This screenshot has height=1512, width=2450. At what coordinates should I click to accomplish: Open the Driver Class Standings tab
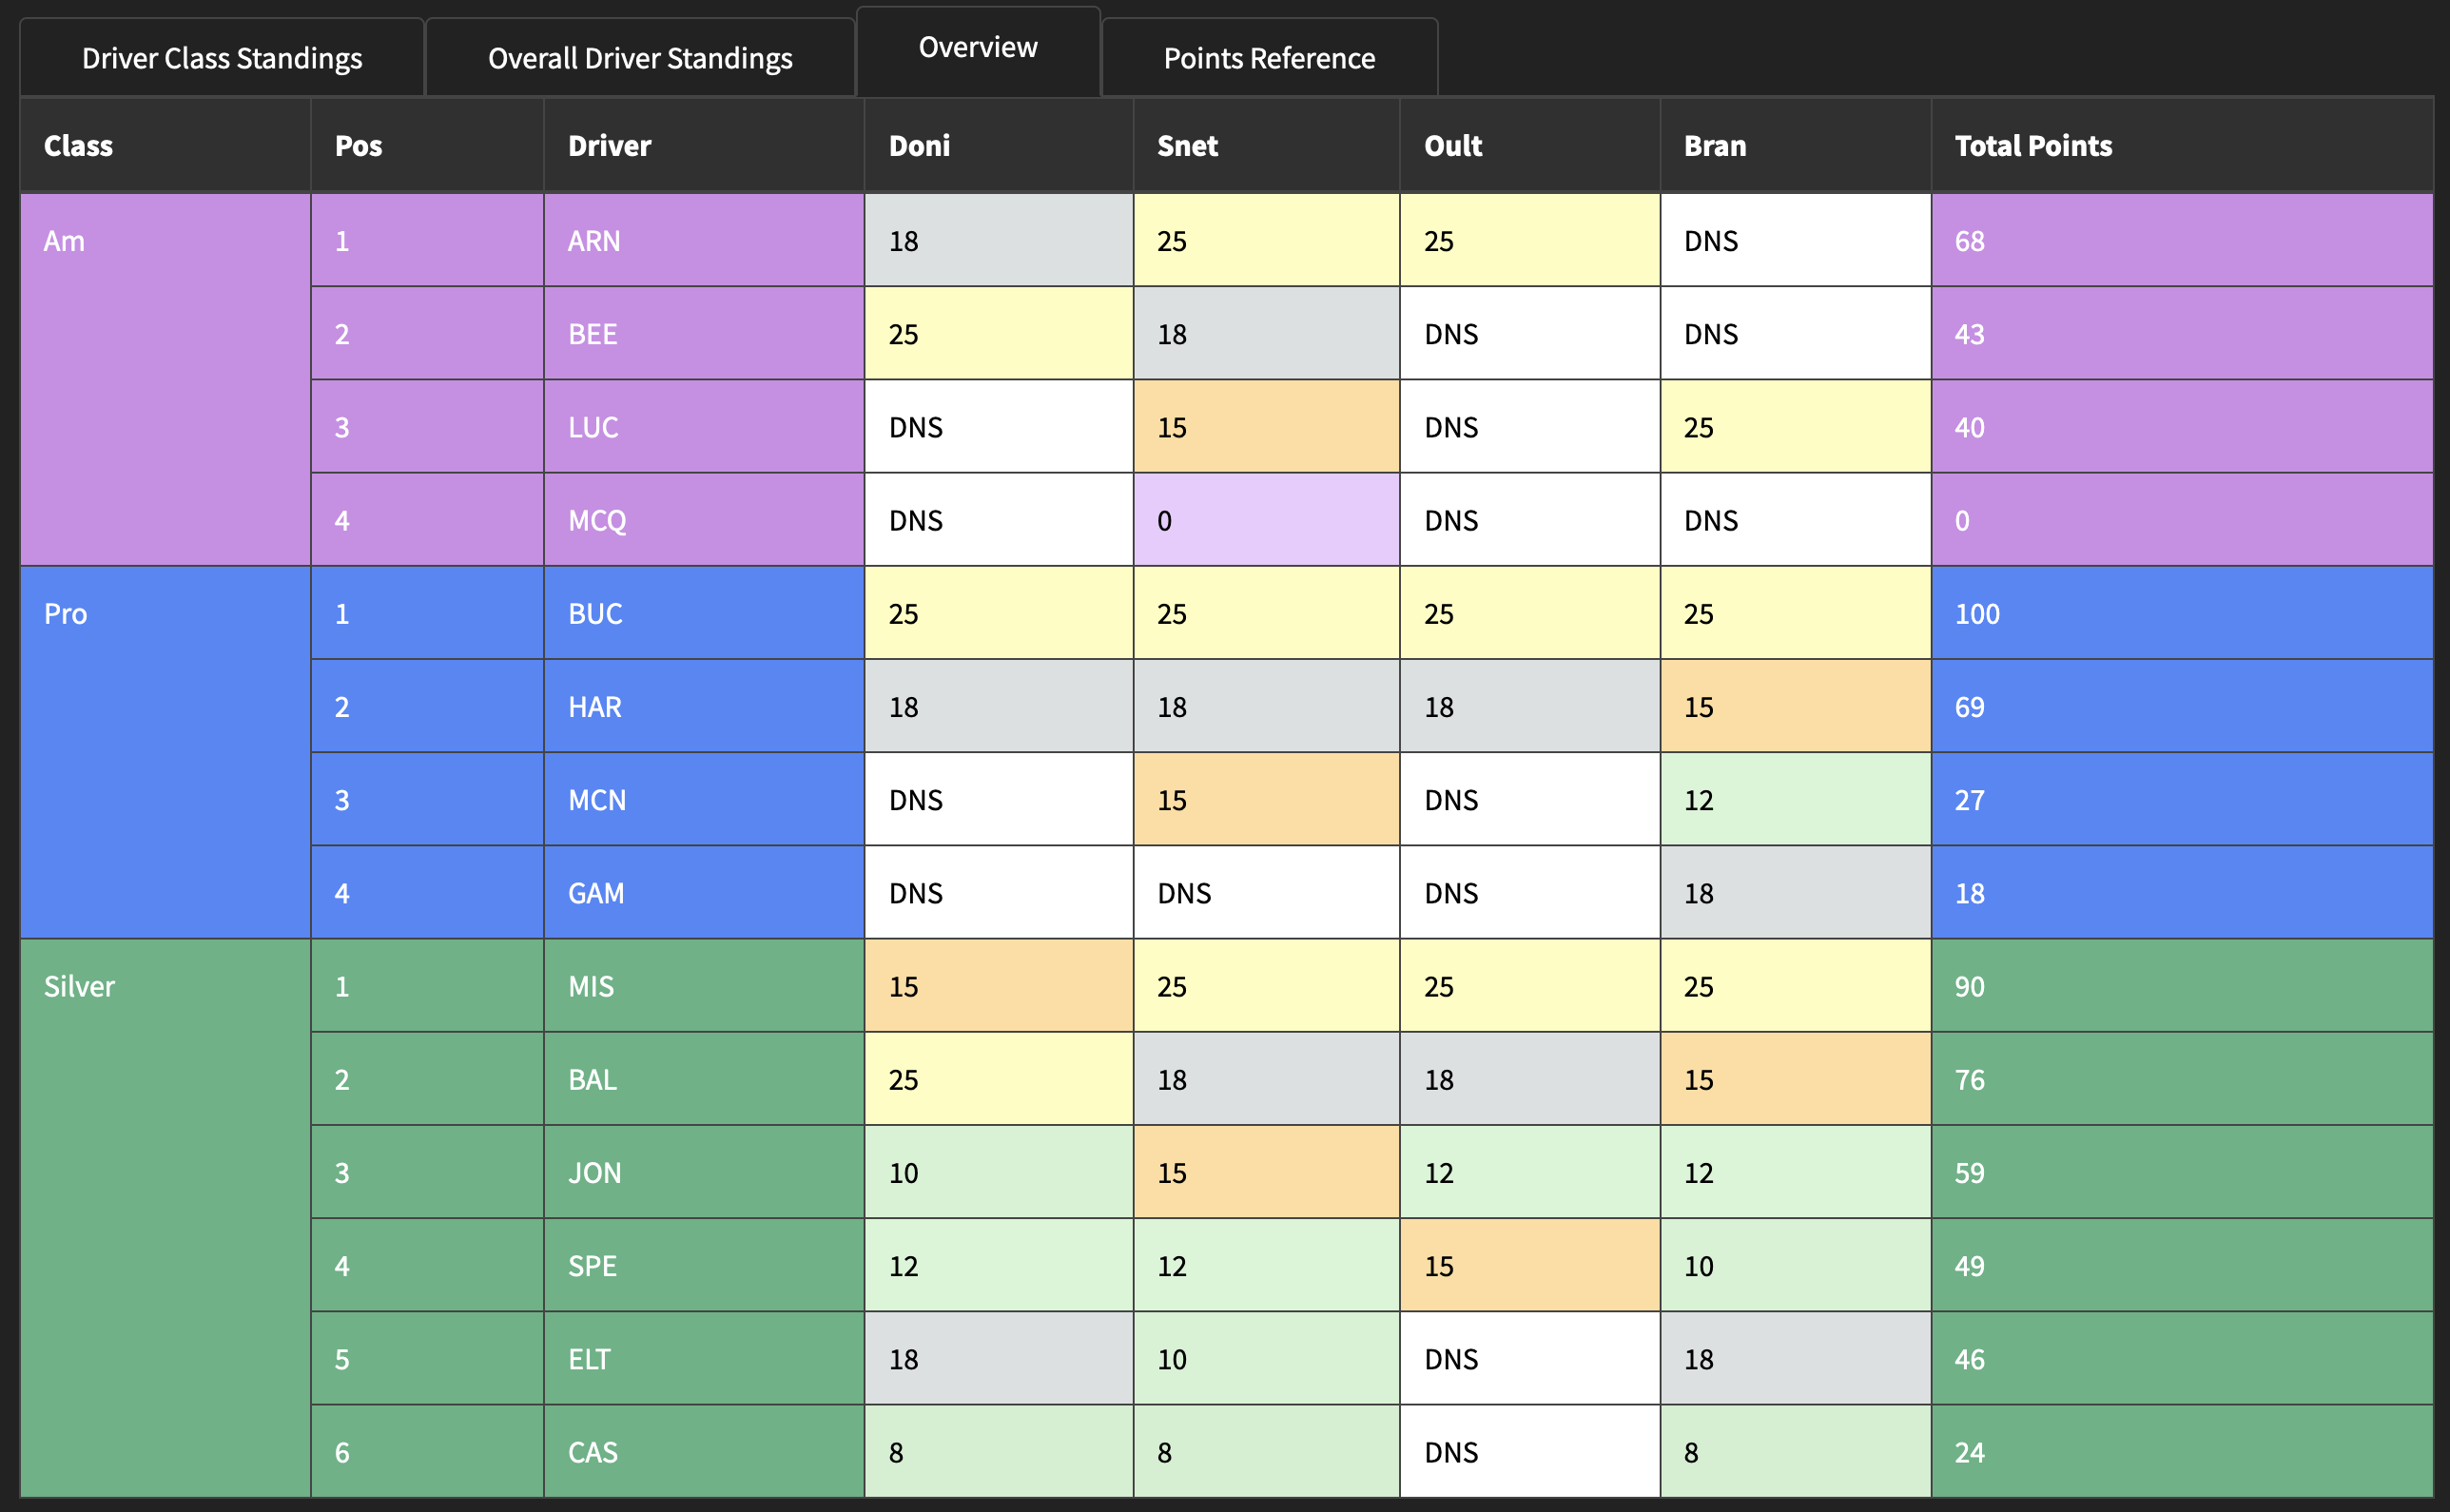coord(222,58)
